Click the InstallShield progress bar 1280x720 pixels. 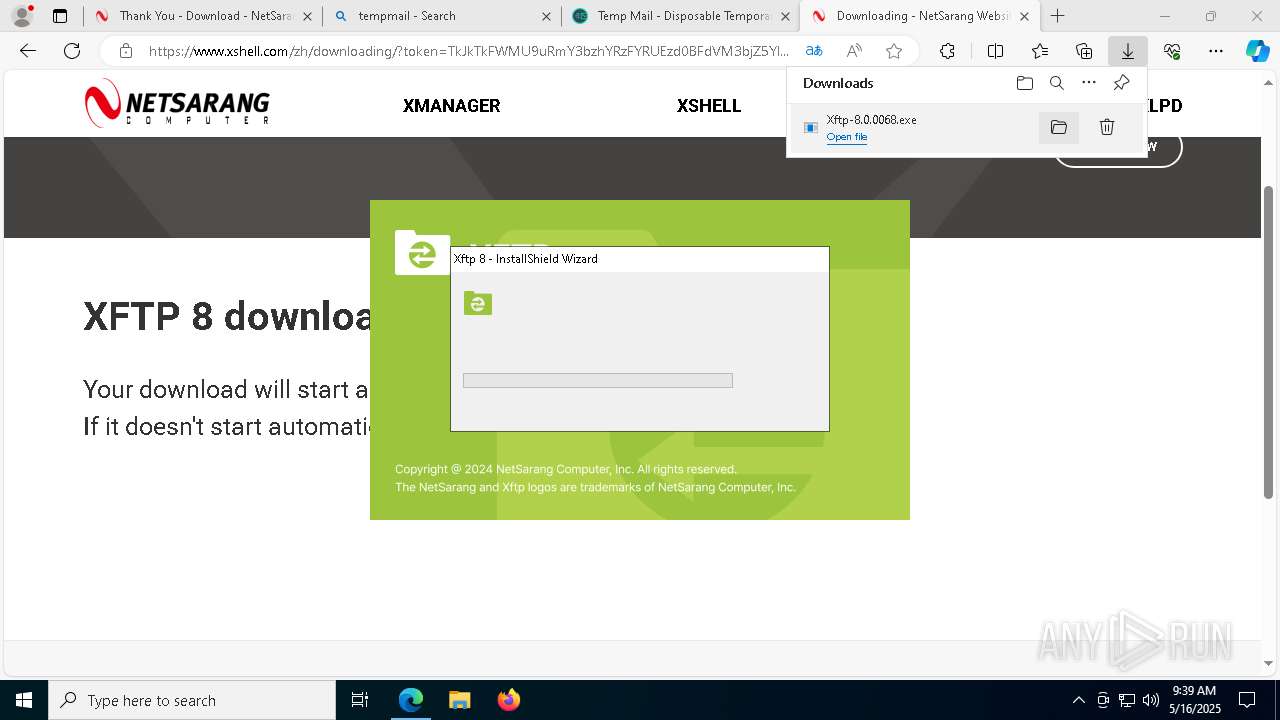click(x=598, y=381)
